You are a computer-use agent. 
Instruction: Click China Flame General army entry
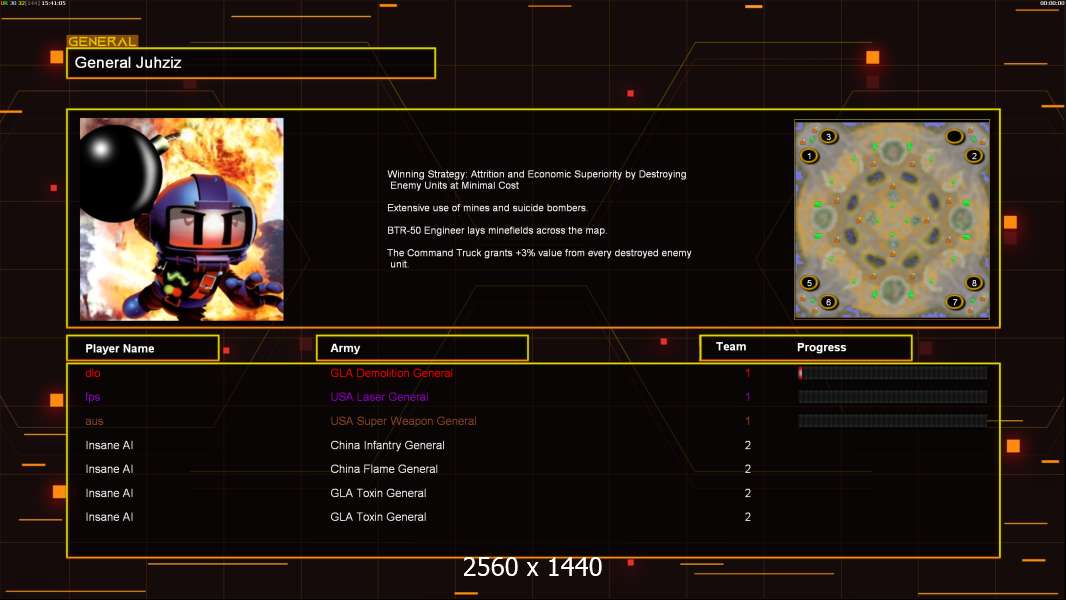point(383,469)
